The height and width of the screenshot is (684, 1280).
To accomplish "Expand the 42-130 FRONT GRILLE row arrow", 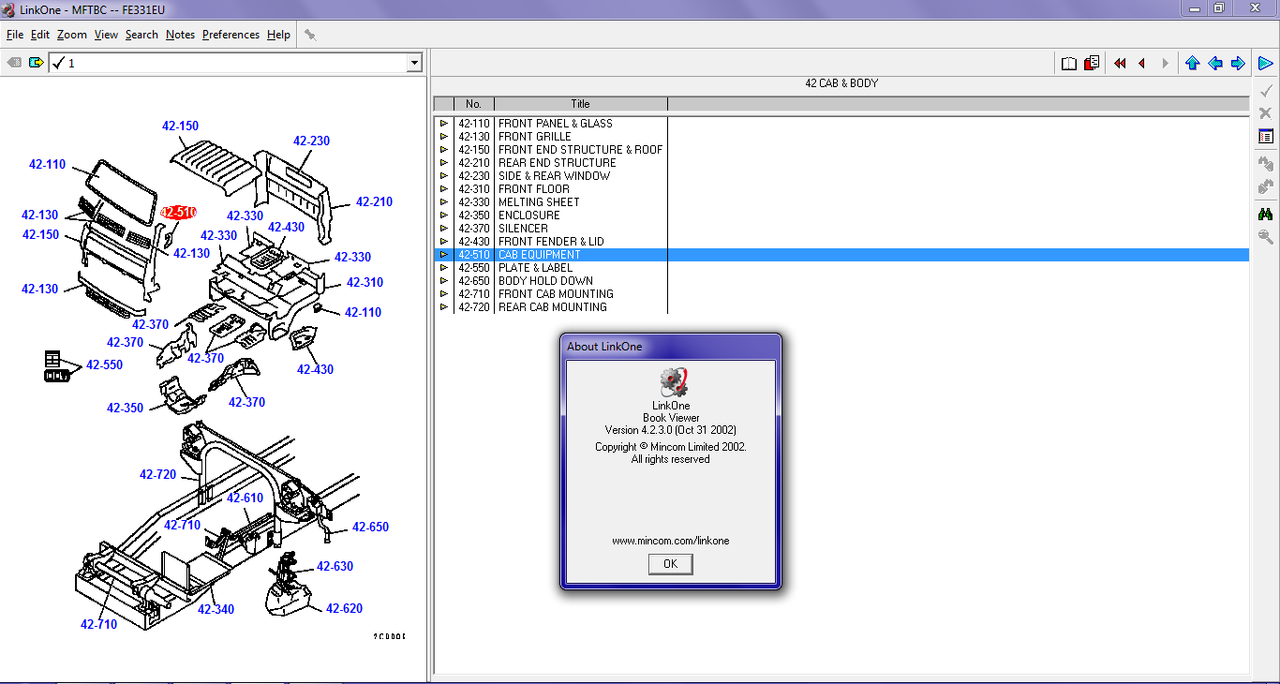I will pyautogui.click(x=443, y=137).
